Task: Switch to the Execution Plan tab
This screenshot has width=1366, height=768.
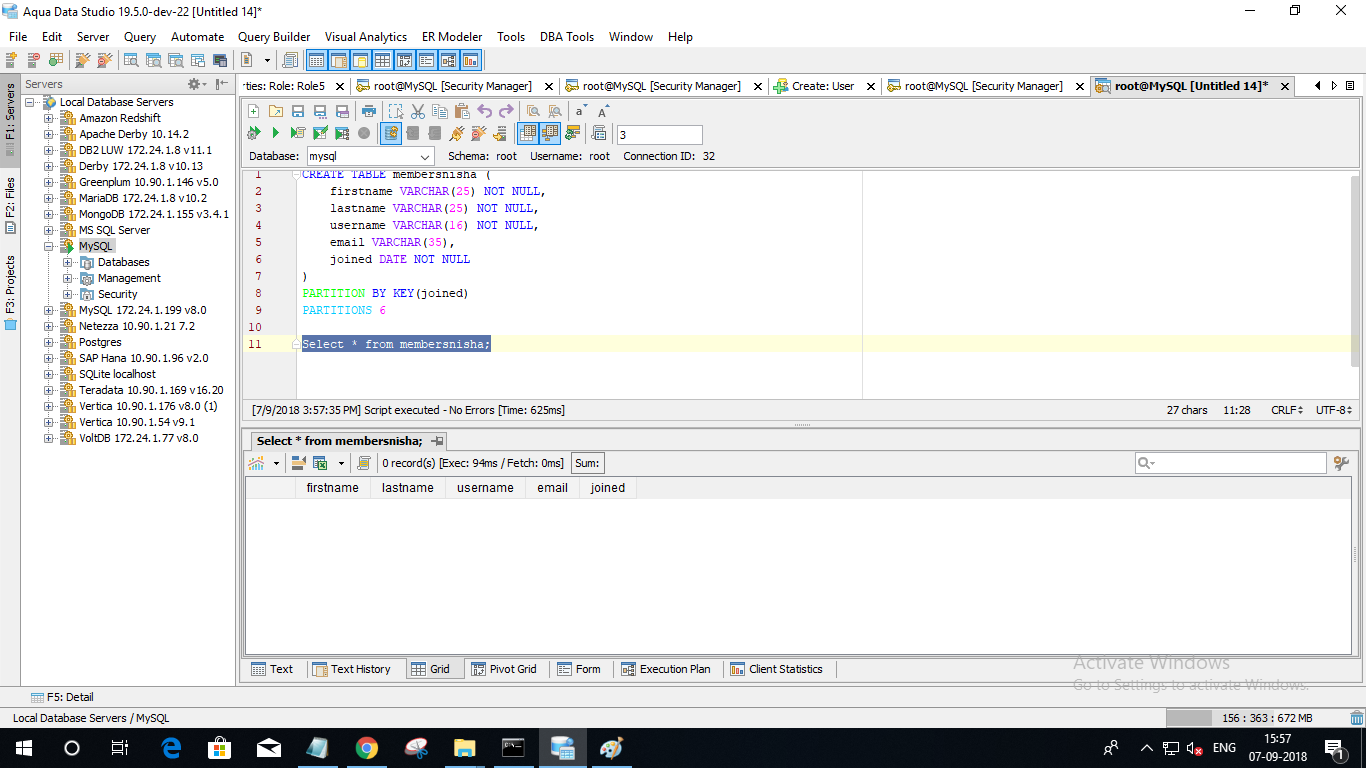Action: pyautogui.click(x=666, y=669)
